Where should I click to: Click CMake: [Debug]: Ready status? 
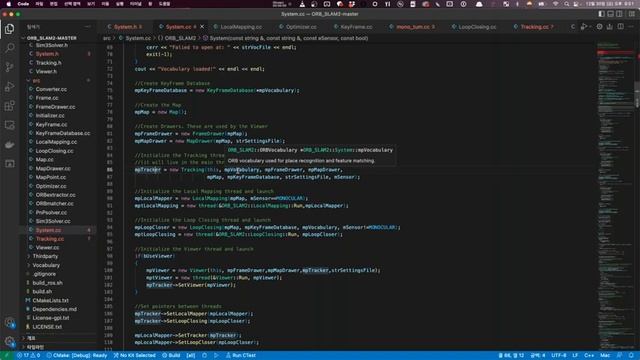[77, 356]
